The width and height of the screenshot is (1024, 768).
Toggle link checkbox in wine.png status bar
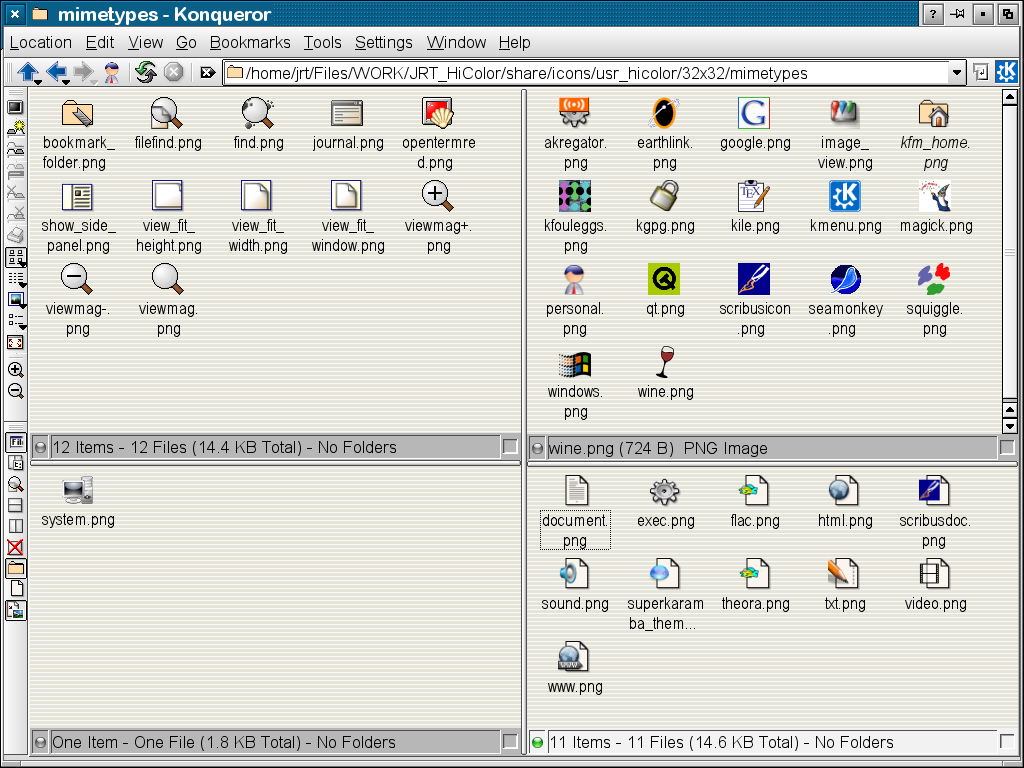[x=1006, y=447]
